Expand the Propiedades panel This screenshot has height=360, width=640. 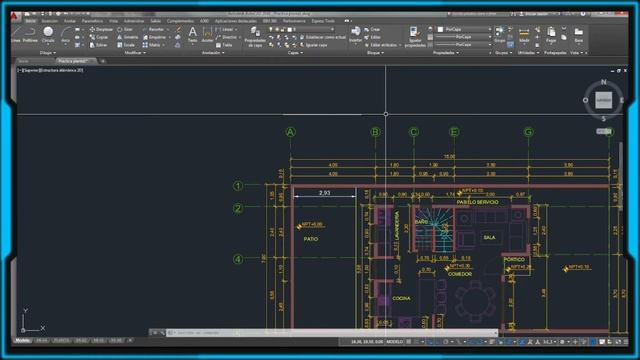point(445,53)
